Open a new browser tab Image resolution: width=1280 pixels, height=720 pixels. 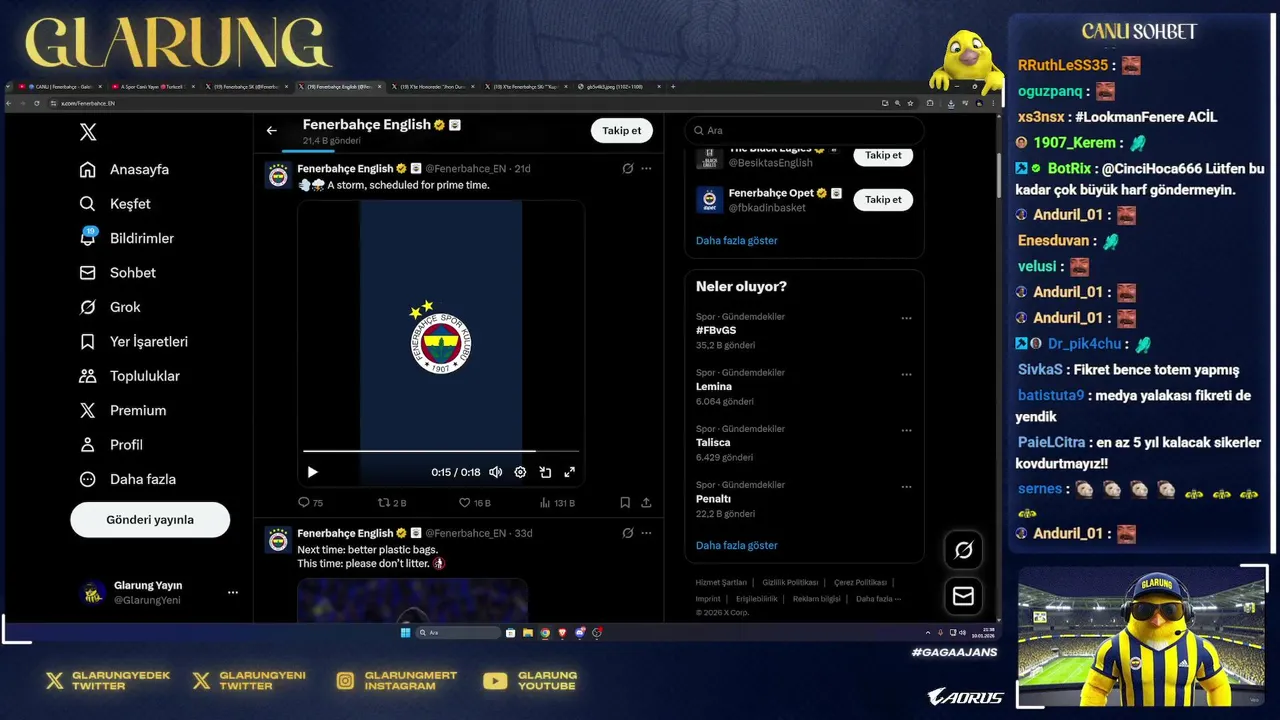click(673, 87)
